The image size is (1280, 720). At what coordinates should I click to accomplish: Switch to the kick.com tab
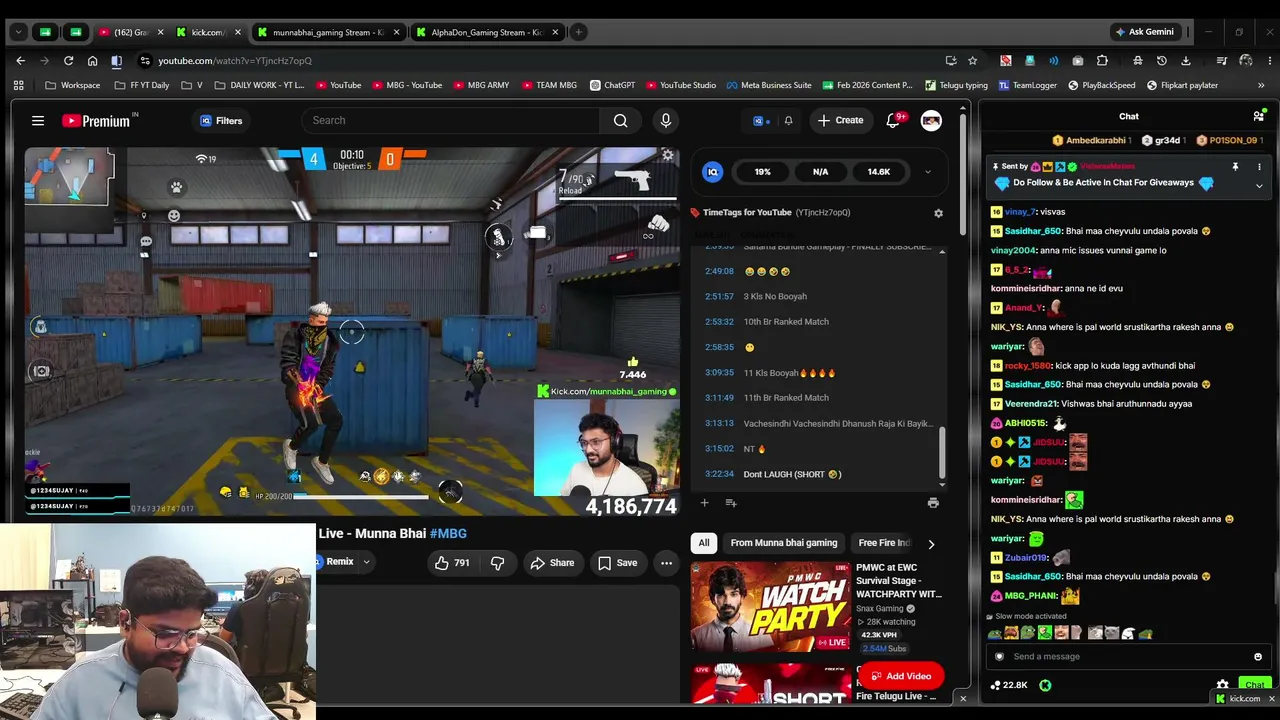click(x=208, y=32)
